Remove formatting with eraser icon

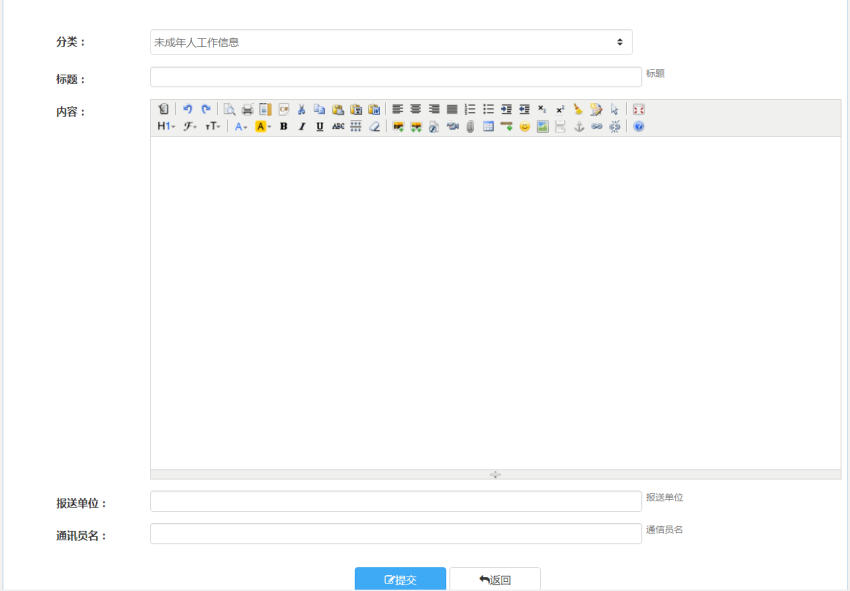pos(374,126)
